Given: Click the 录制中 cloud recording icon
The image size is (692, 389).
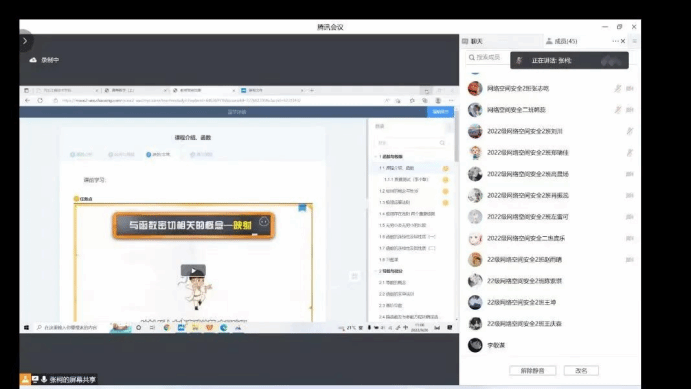Looking at the screenshot, I should (x=33, y=60).
